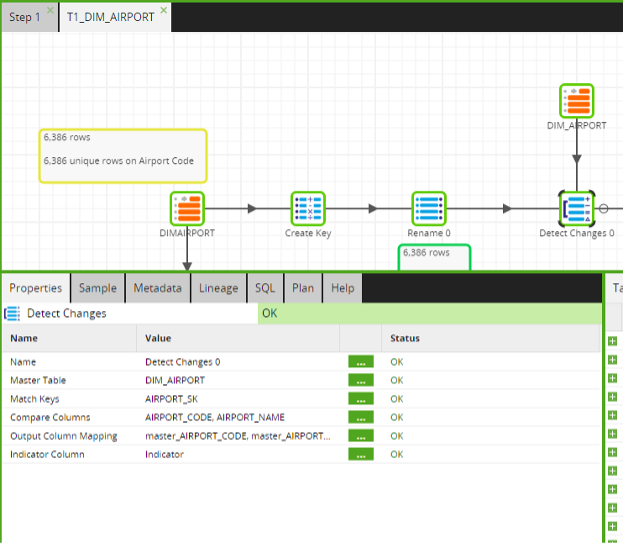
Task: Close the Step 1 tab
Action: click(x=50, y=10)
